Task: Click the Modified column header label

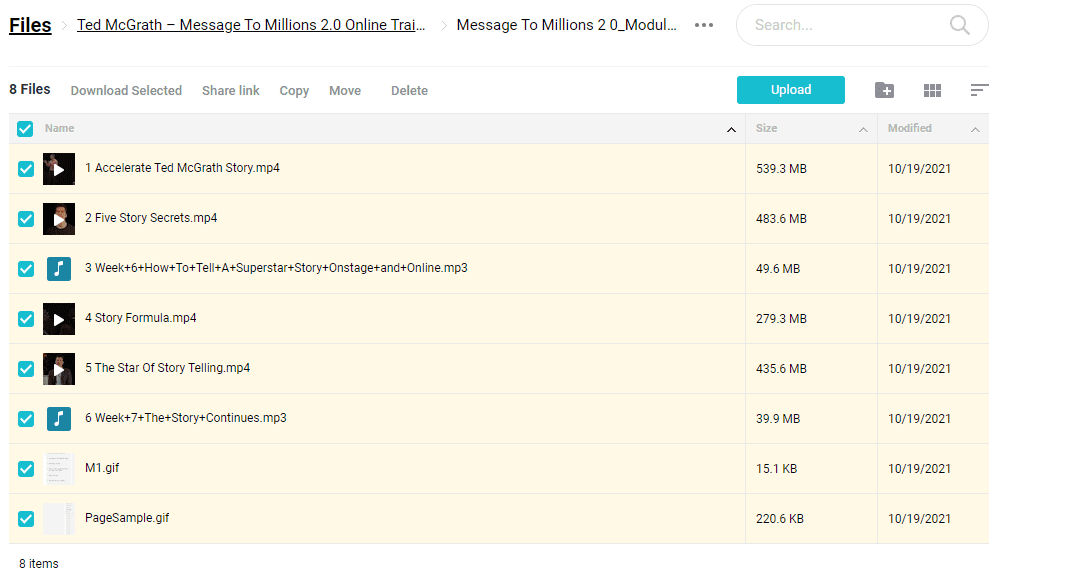Action: 909,128
